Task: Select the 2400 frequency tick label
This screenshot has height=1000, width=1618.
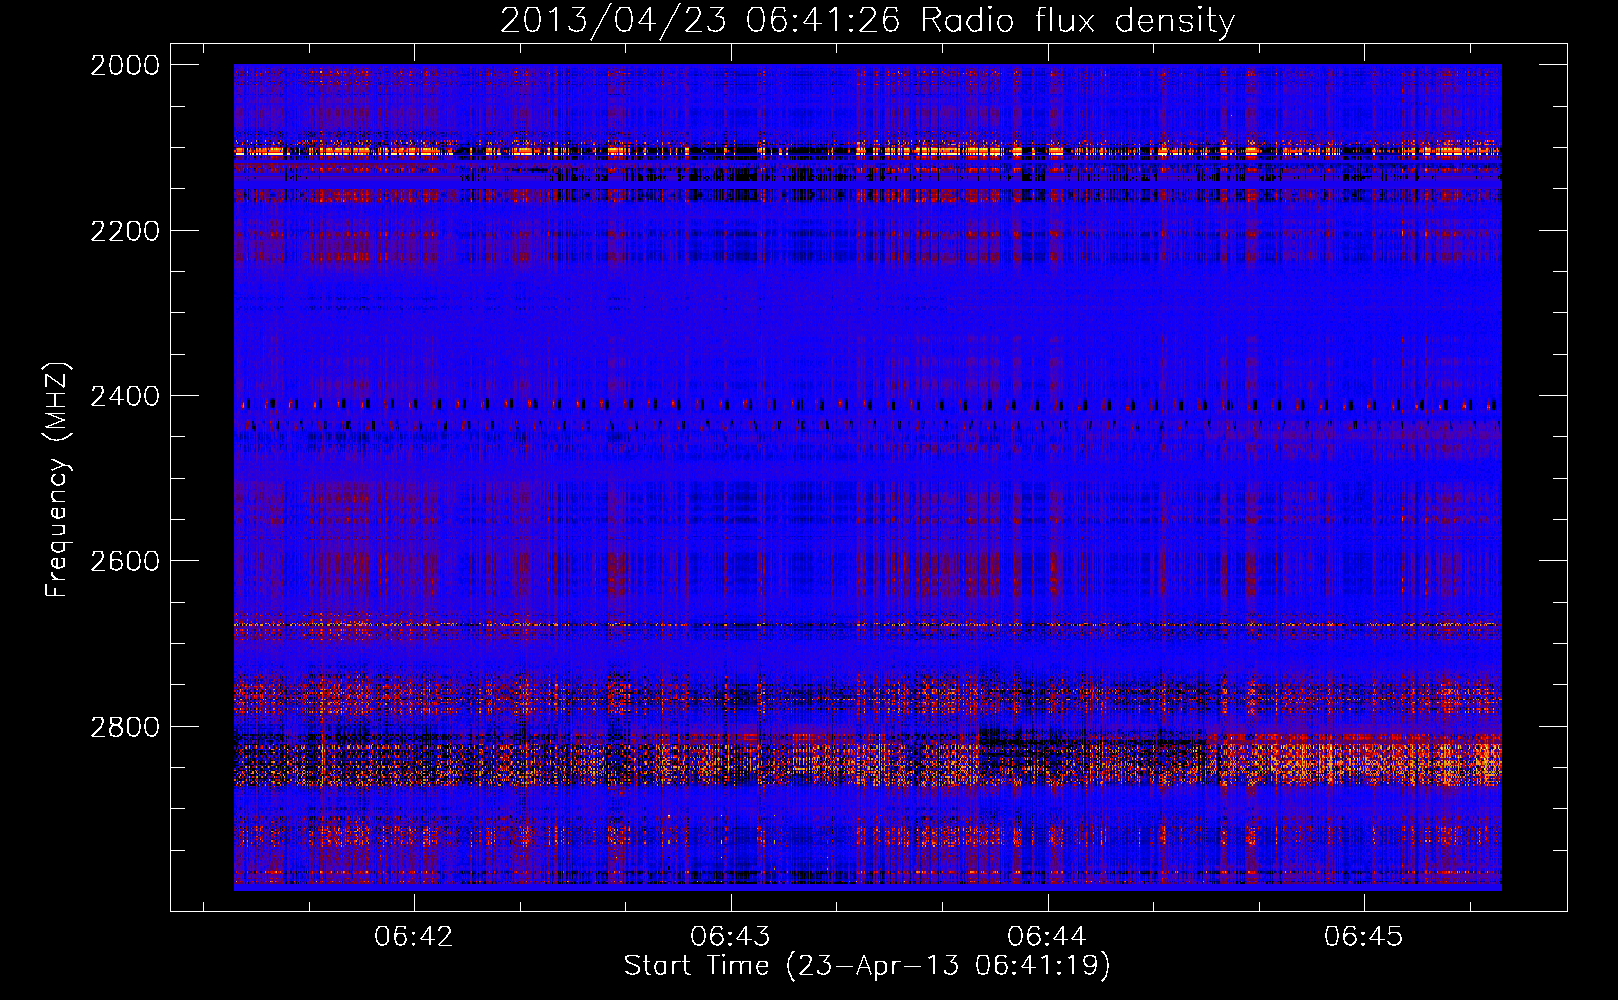Action: pyautogui.click(x=125, y=397)
